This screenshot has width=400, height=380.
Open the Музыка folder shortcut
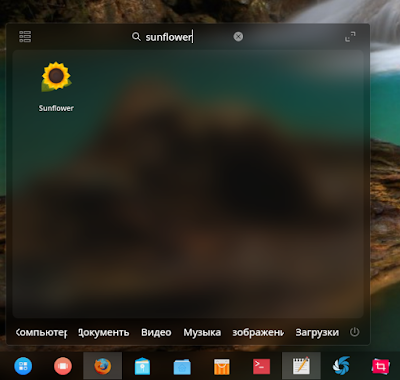click(x=202, y=332)
